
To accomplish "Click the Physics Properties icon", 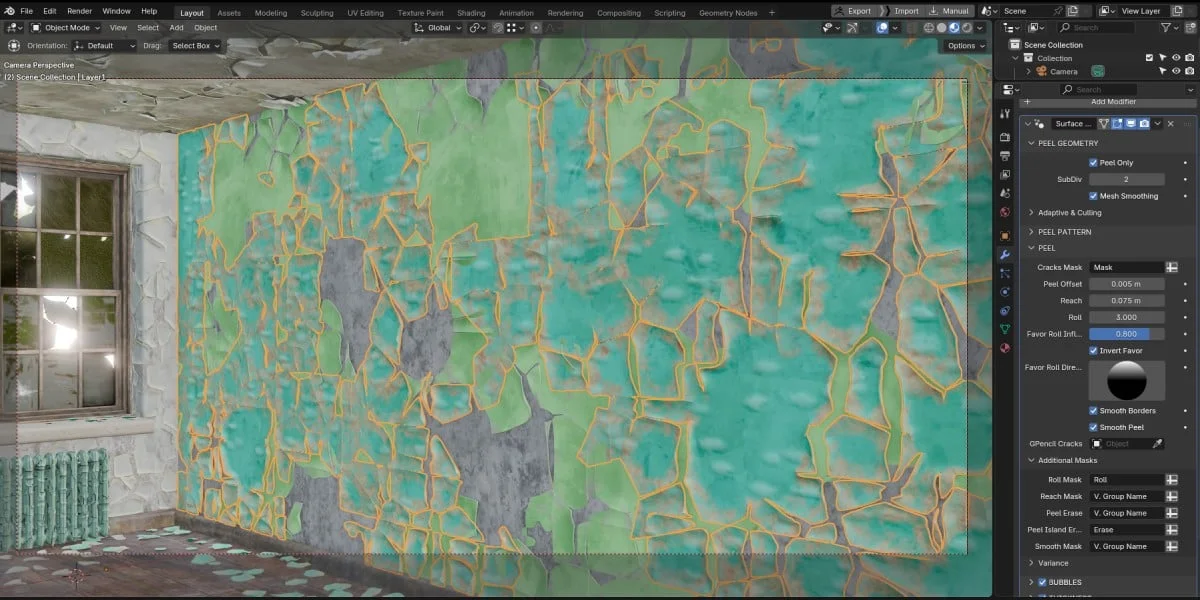I will (x=1005, y=291).
